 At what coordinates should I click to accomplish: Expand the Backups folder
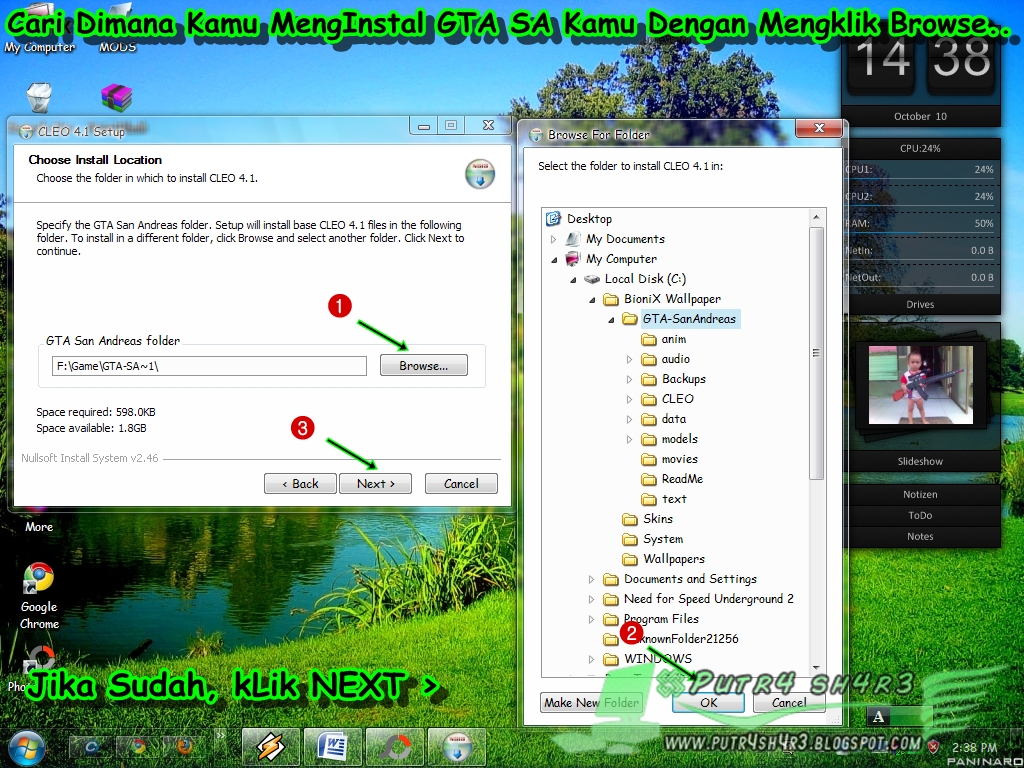point(630,379)
